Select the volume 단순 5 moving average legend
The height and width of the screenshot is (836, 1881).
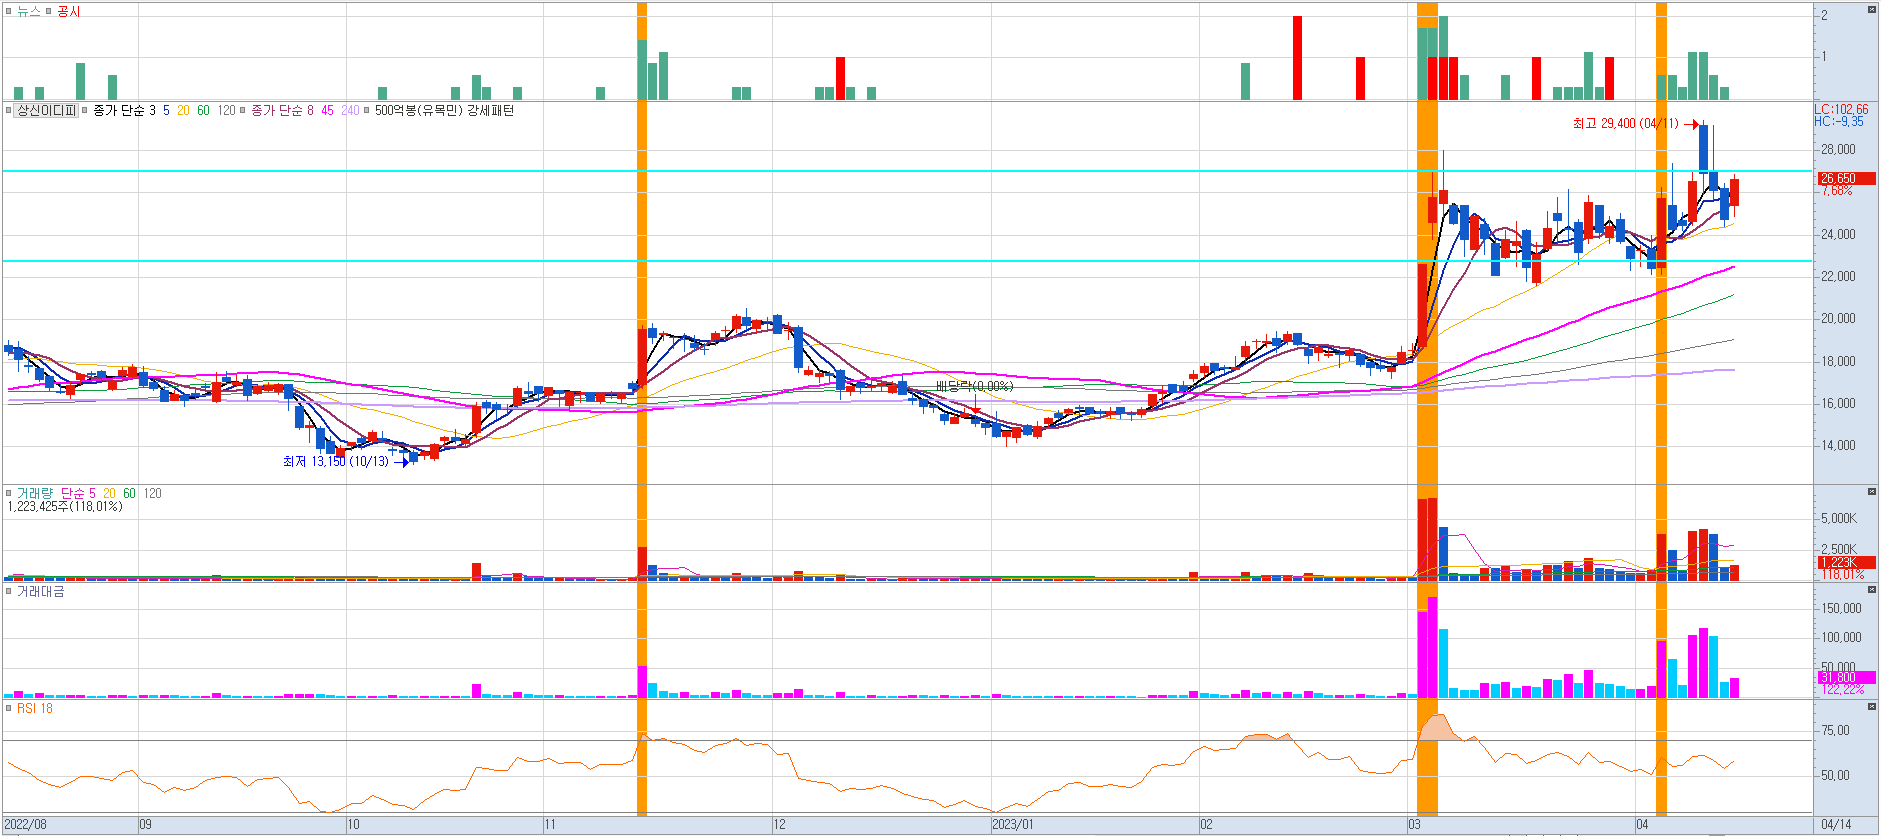[78, 493]
